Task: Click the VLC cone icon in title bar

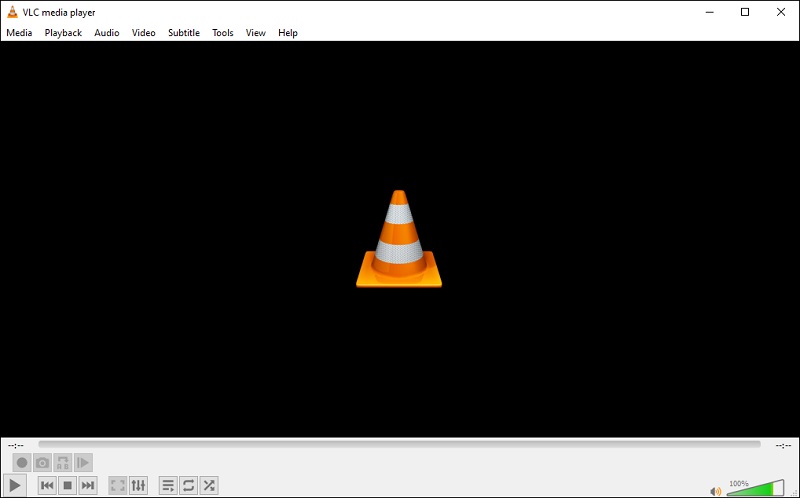Action: 12,12
